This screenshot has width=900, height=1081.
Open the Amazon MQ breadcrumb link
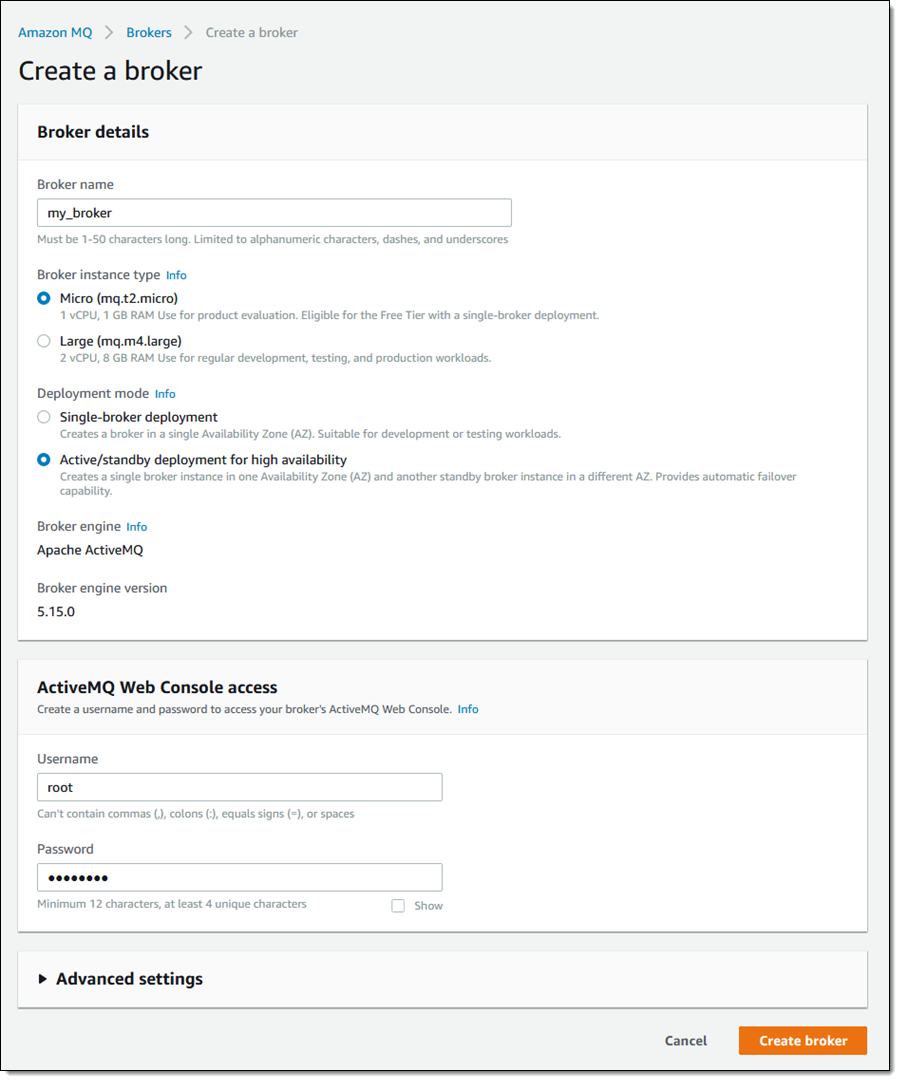(x=55, y=33)
